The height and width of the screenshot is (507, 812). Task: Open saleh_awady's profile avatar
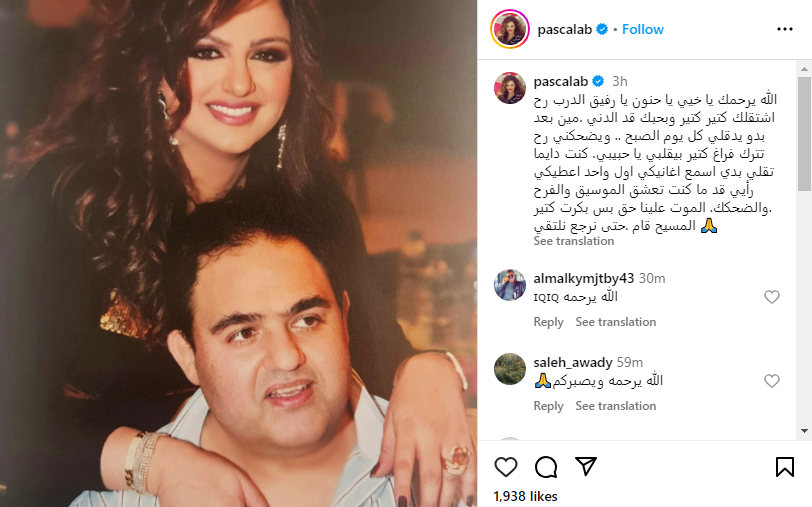click(x=510, y=369)
